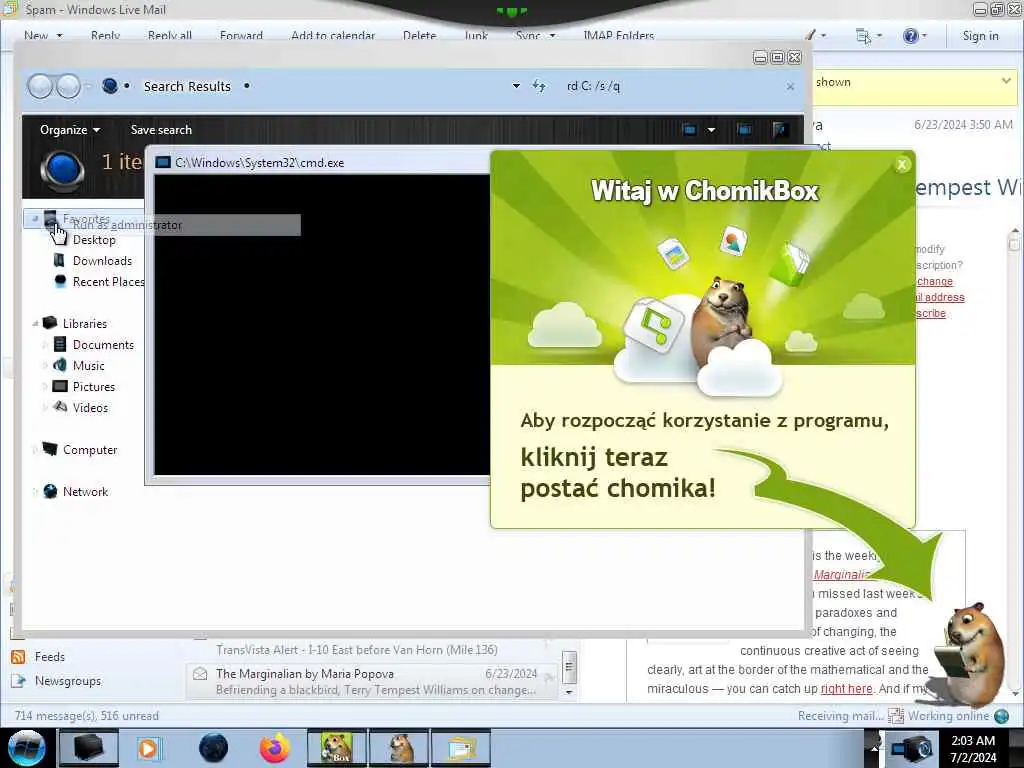Collapse the Libraries tree group
Viewport: 1024px width, 768px height.
35,323
